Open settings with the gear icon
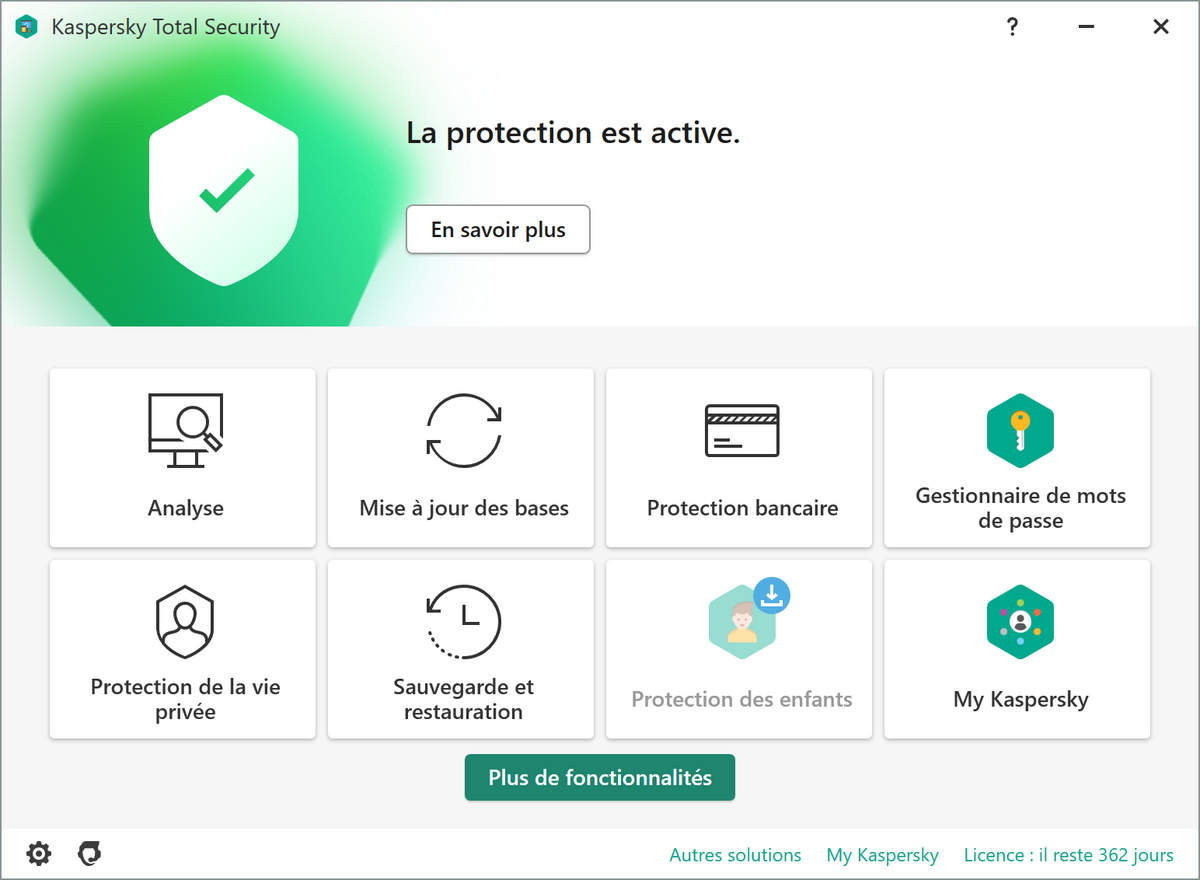 tap(38, 854)
